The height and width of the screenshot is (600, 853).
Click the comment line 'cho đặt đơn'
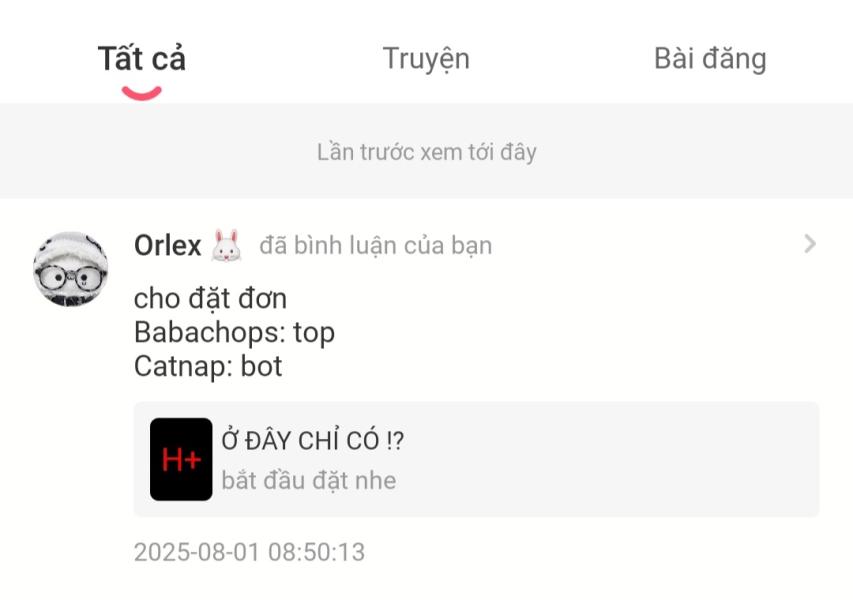(x=210, y=298)
